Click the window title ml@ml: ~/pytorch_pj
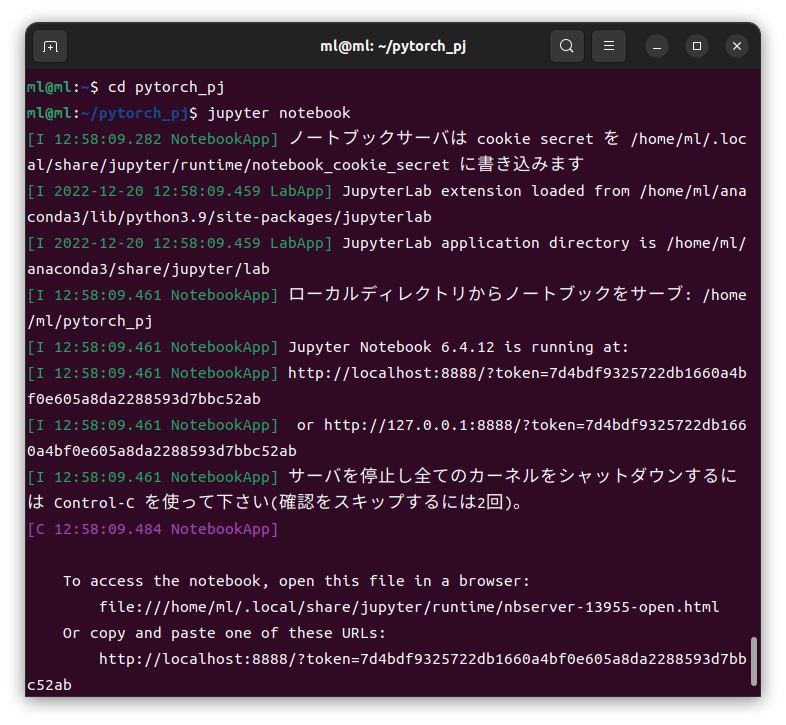 click(x=393, y=46)
